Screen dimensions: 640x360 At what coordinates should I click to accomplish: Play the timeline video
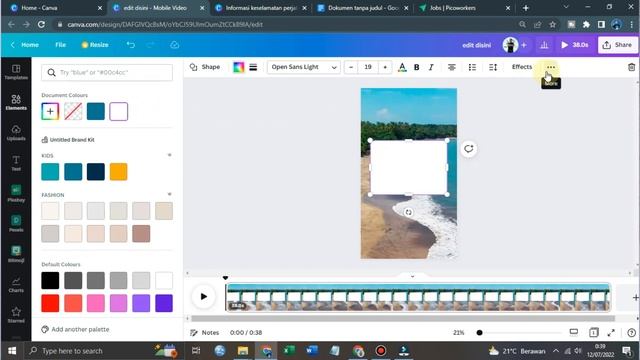click(204, 296)
